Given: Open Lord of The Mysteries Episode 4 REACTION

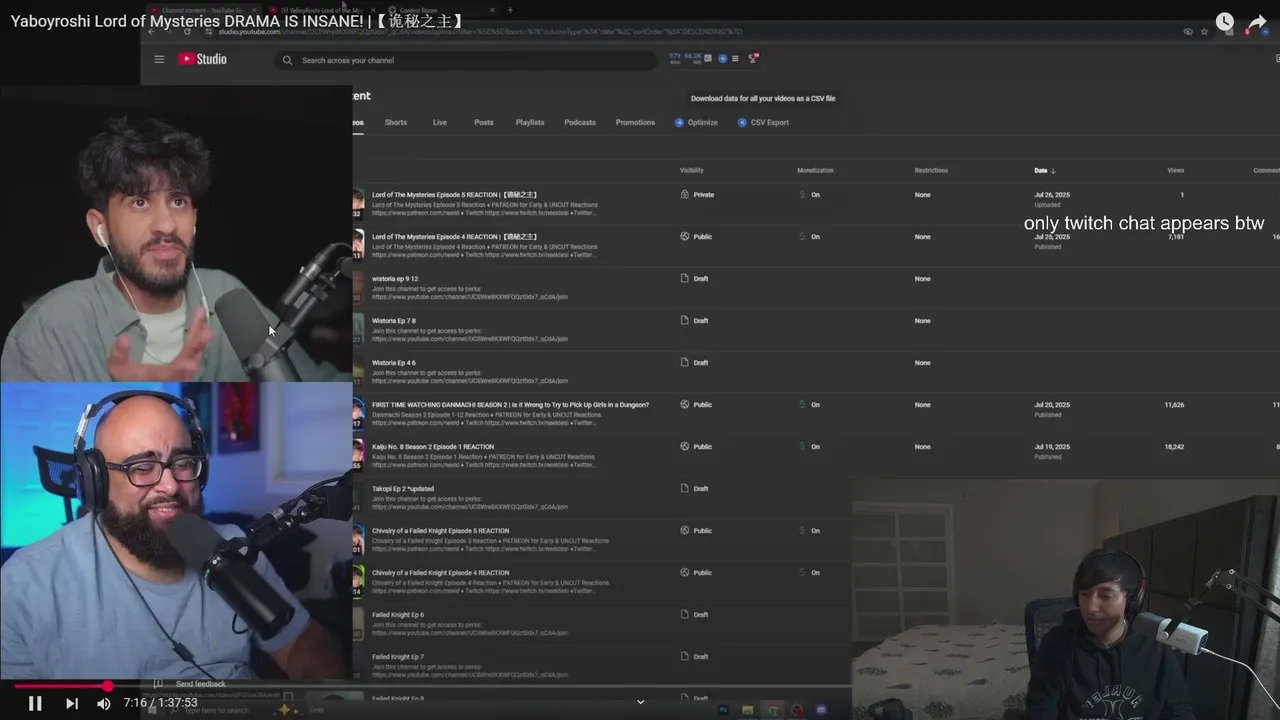Looking at the screenshot, I should point(455,237).
